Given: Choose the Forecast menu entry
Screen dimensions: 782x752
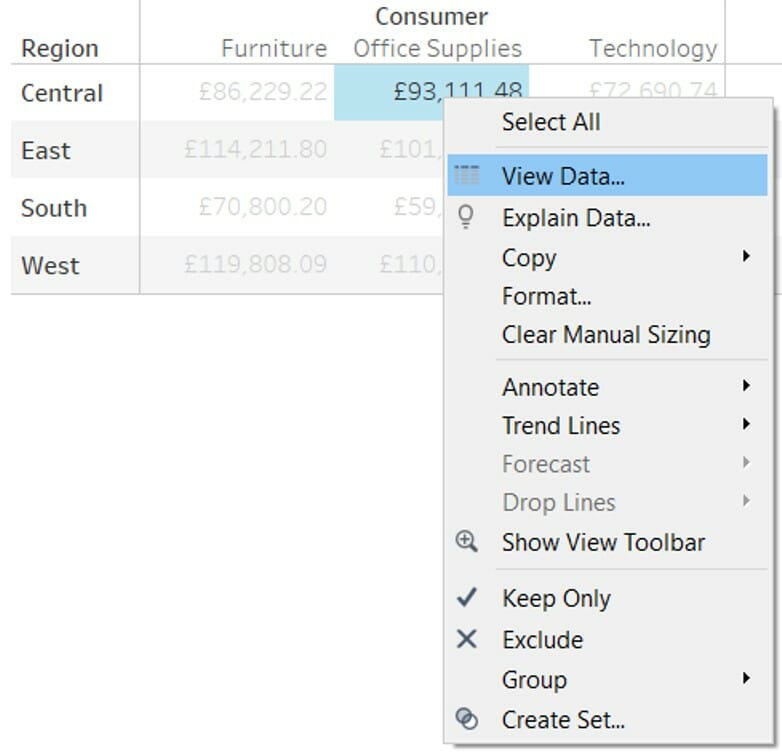Looking at the screenshot, I should click(x=546, y=464).
